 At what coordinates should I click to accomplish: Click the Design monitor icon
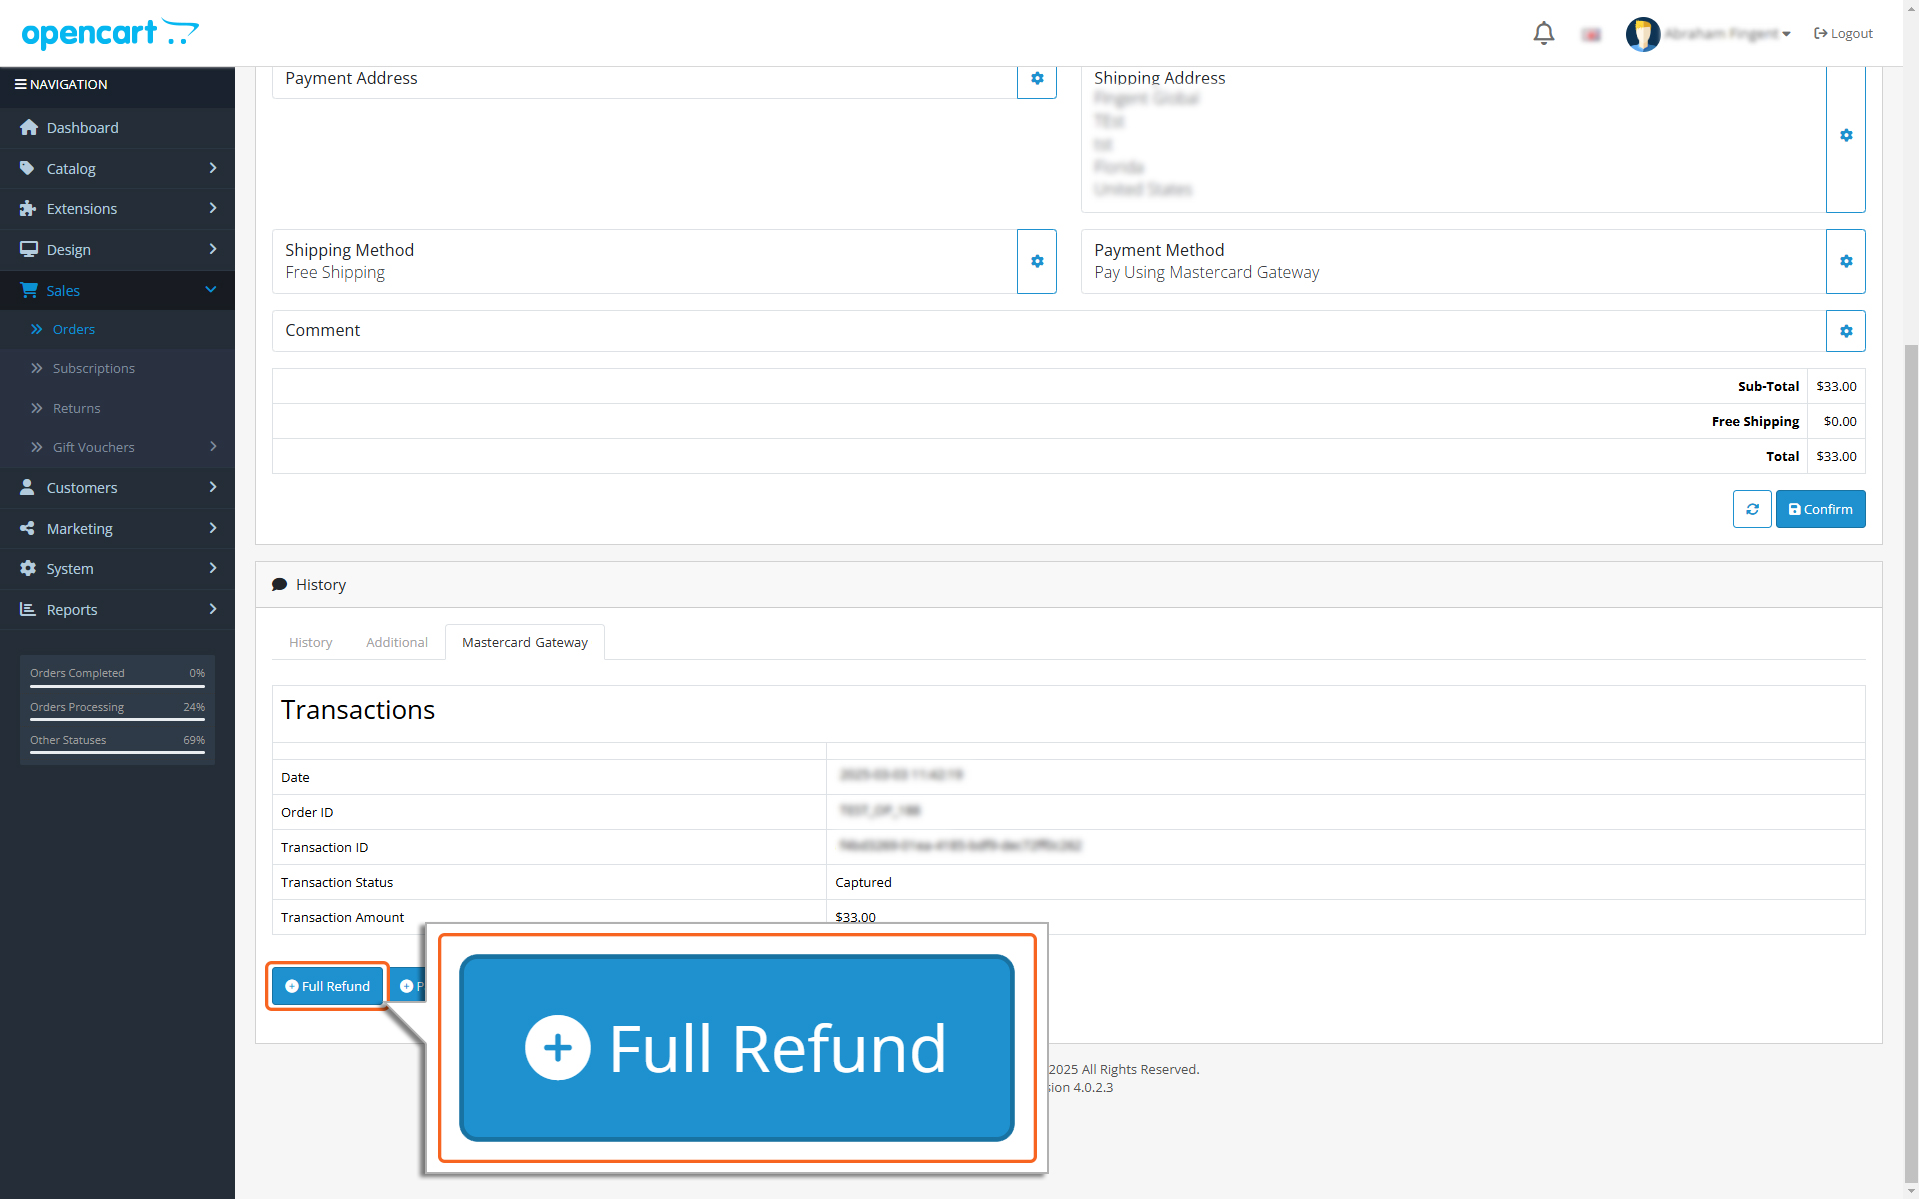28,249
